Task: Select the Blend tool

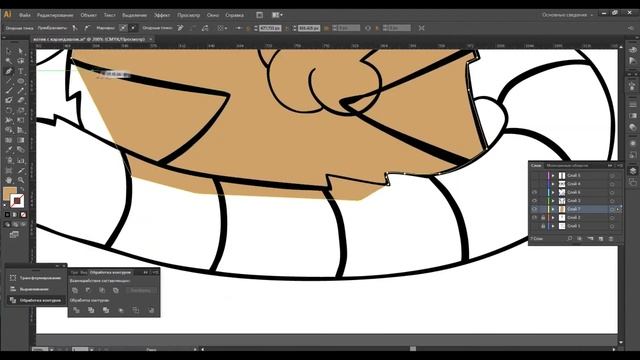Action: pyautogui.click(x=20, y=150)
